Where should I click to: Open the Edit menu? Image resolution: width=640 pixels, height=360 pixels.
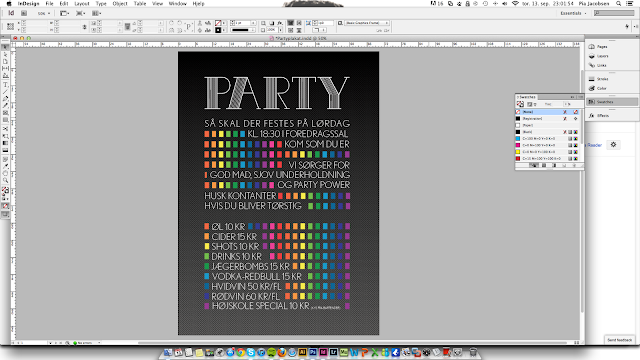point(64,3)
